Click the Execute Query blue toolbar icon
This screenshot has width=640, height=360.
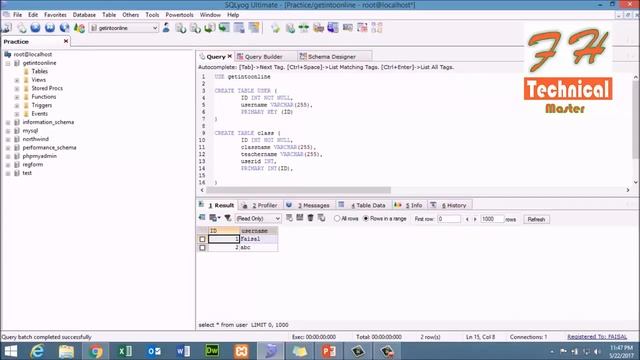pos(36,28)
